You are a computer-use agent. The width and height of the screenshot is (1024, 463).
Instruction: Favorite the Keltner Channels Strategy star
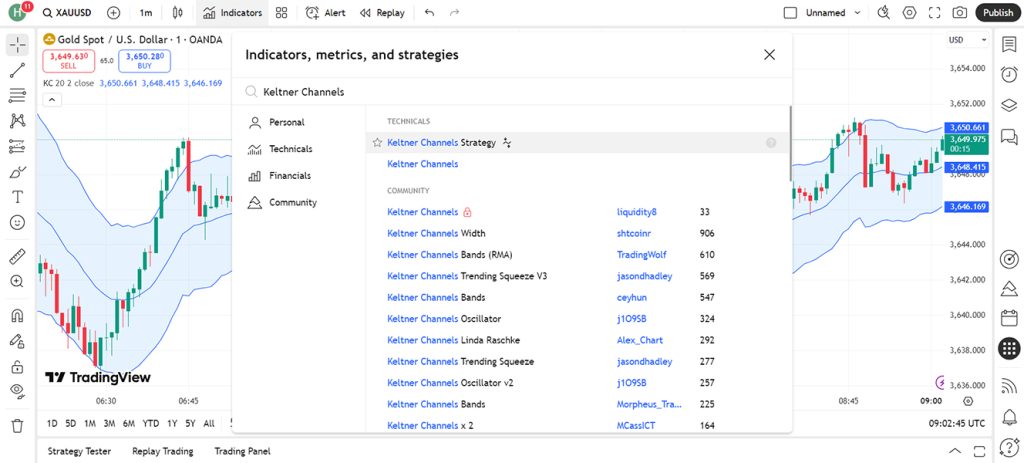377,142
